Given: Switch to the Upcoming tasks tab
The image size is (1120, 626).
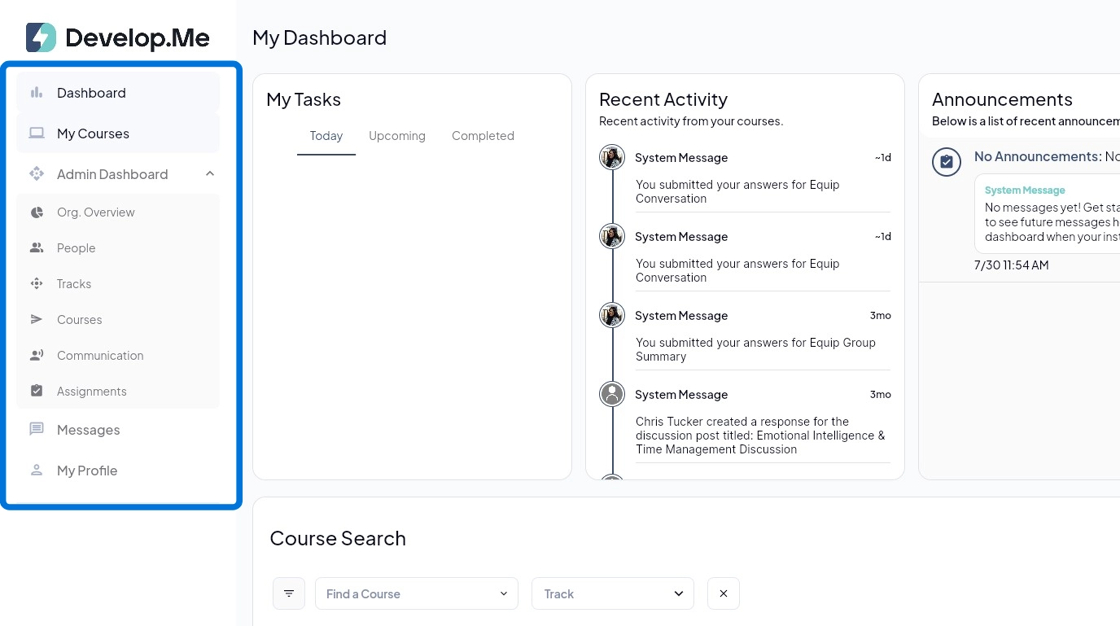Looking at the screenshot, I should (x=397, y=136).
